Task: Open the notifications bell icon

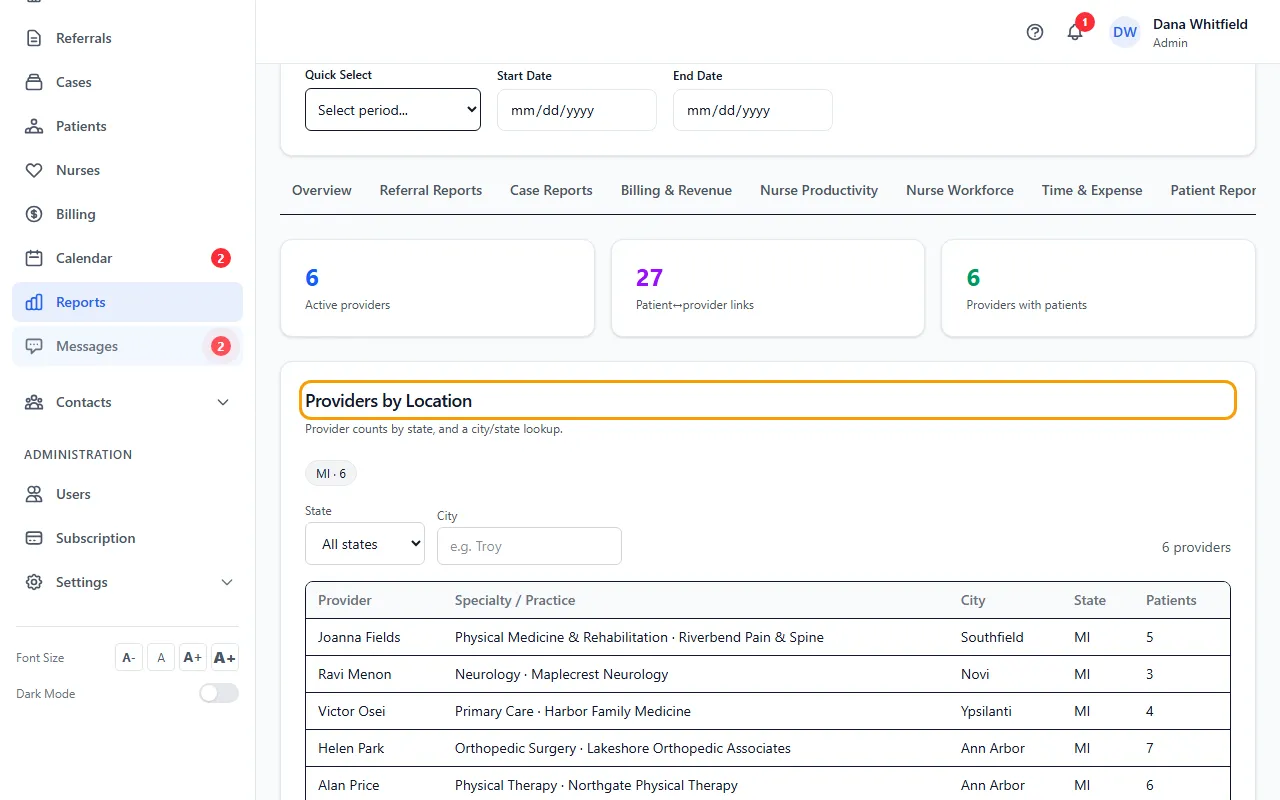Action: [x=1075, y=32]
